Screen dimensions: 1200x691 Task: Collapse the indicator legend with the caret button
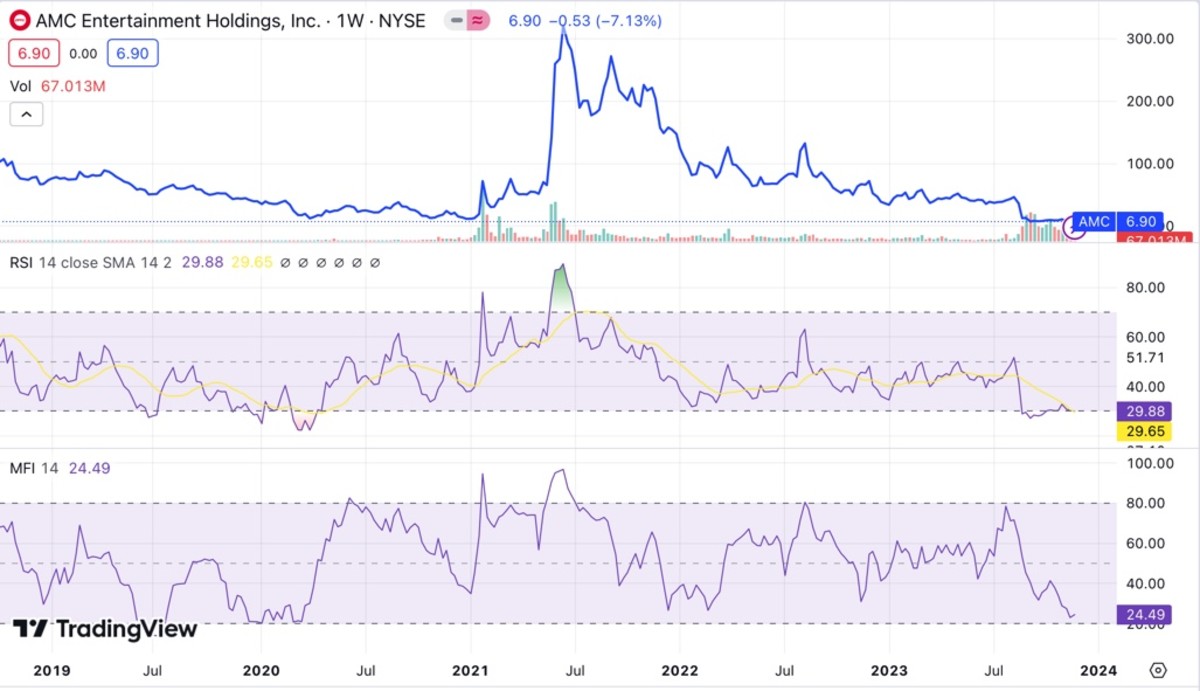coord(26,115)
